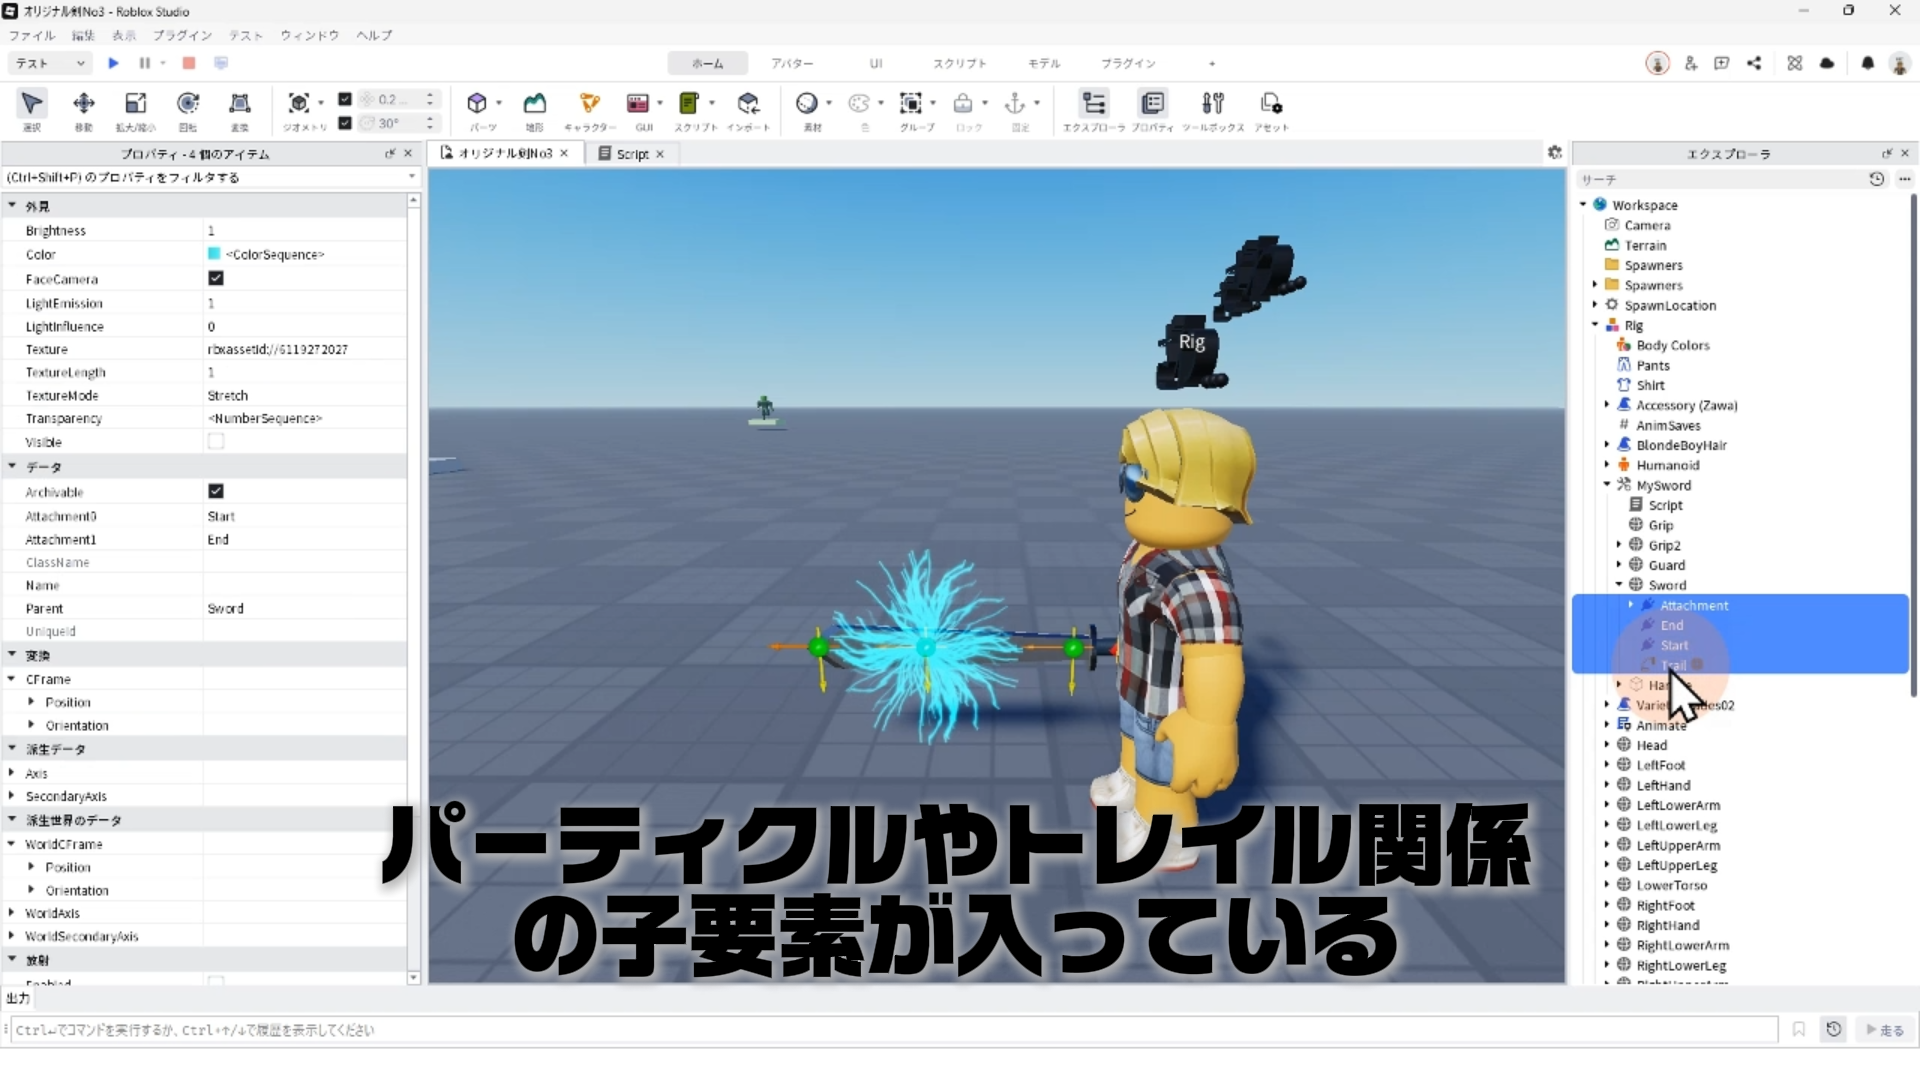Open the viewport settings gear icon

[x=1554, y=152]
